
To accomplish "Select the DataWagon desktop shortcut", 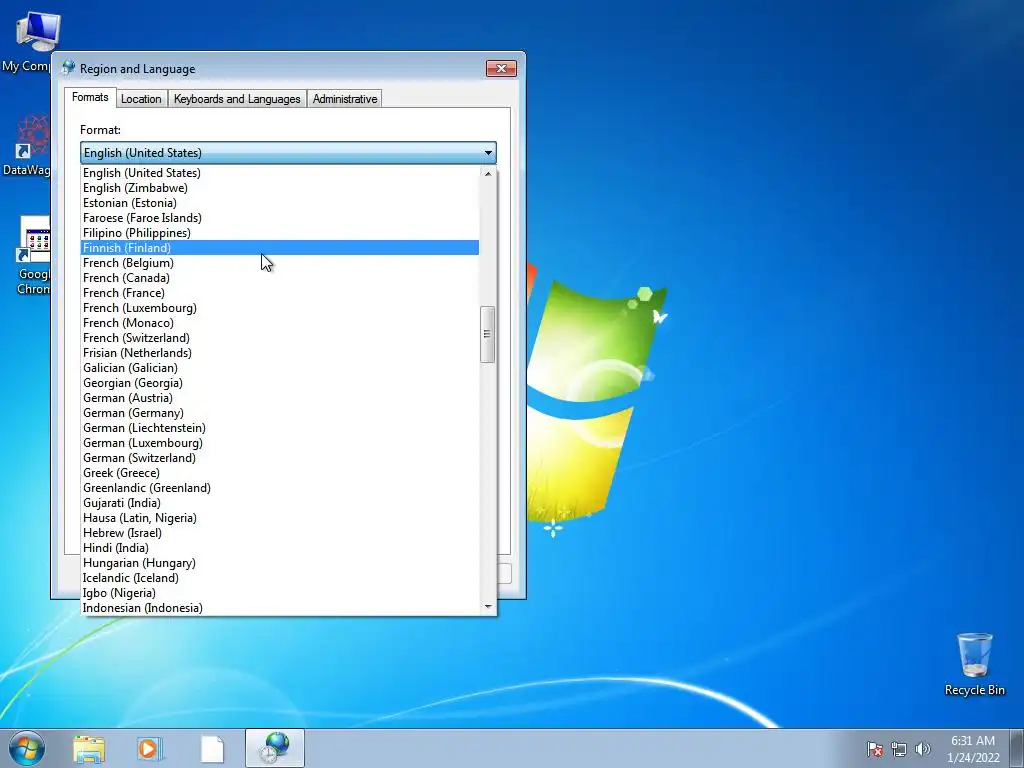I will click(x=26, y=146).
